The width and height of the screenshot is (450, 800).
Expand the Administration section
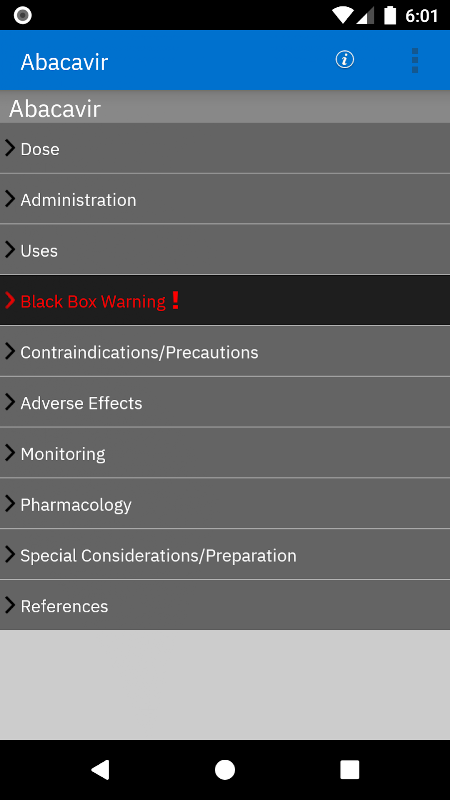pos(225,199)
